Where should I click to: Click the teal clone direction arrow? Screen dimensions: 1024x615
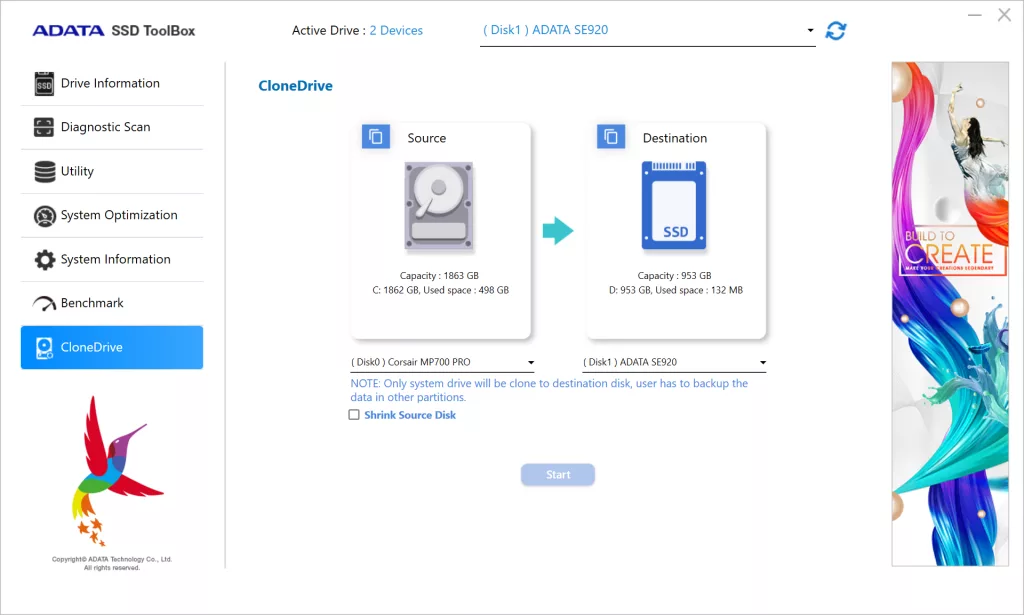[x=558, y=230]
